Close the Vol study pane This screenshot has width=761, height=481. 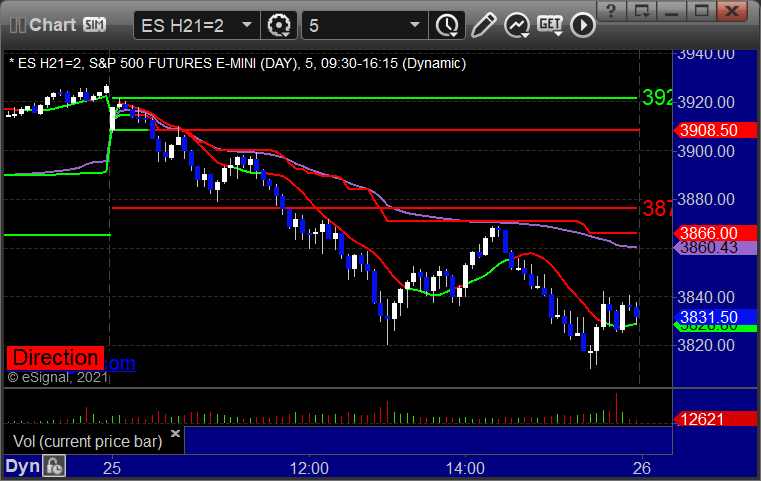click(175, 433)
